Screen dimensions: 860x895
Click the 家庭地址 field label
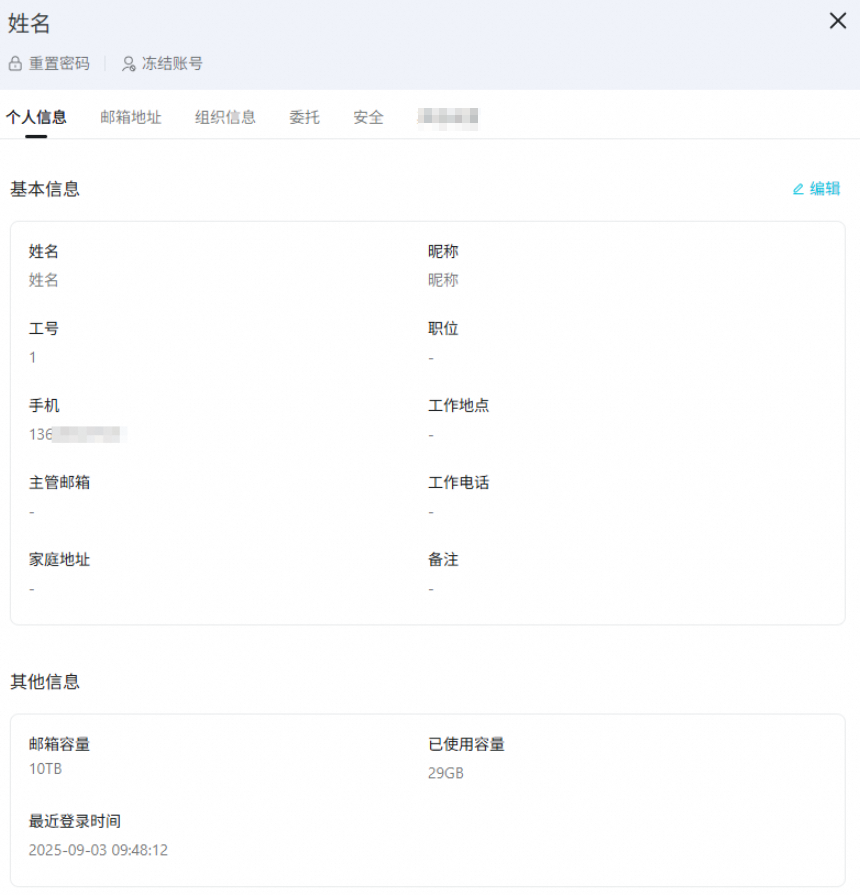(59, 560)
